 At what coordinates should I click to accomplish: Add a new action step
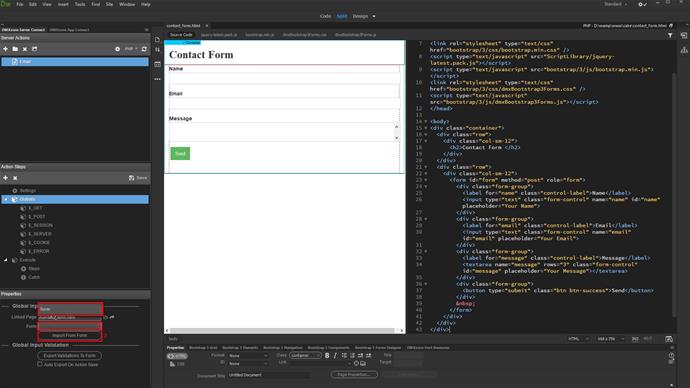(5, 178)
